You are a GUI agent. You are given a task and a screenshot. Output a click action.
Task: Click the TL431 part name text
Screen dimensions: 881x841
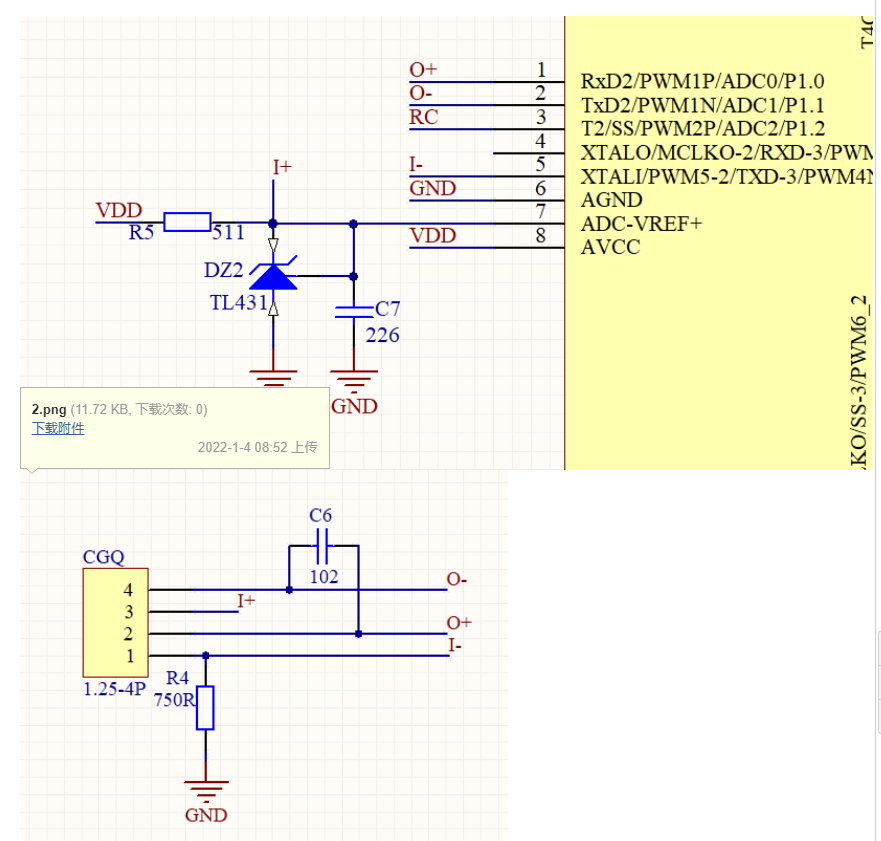click(239, 303)
